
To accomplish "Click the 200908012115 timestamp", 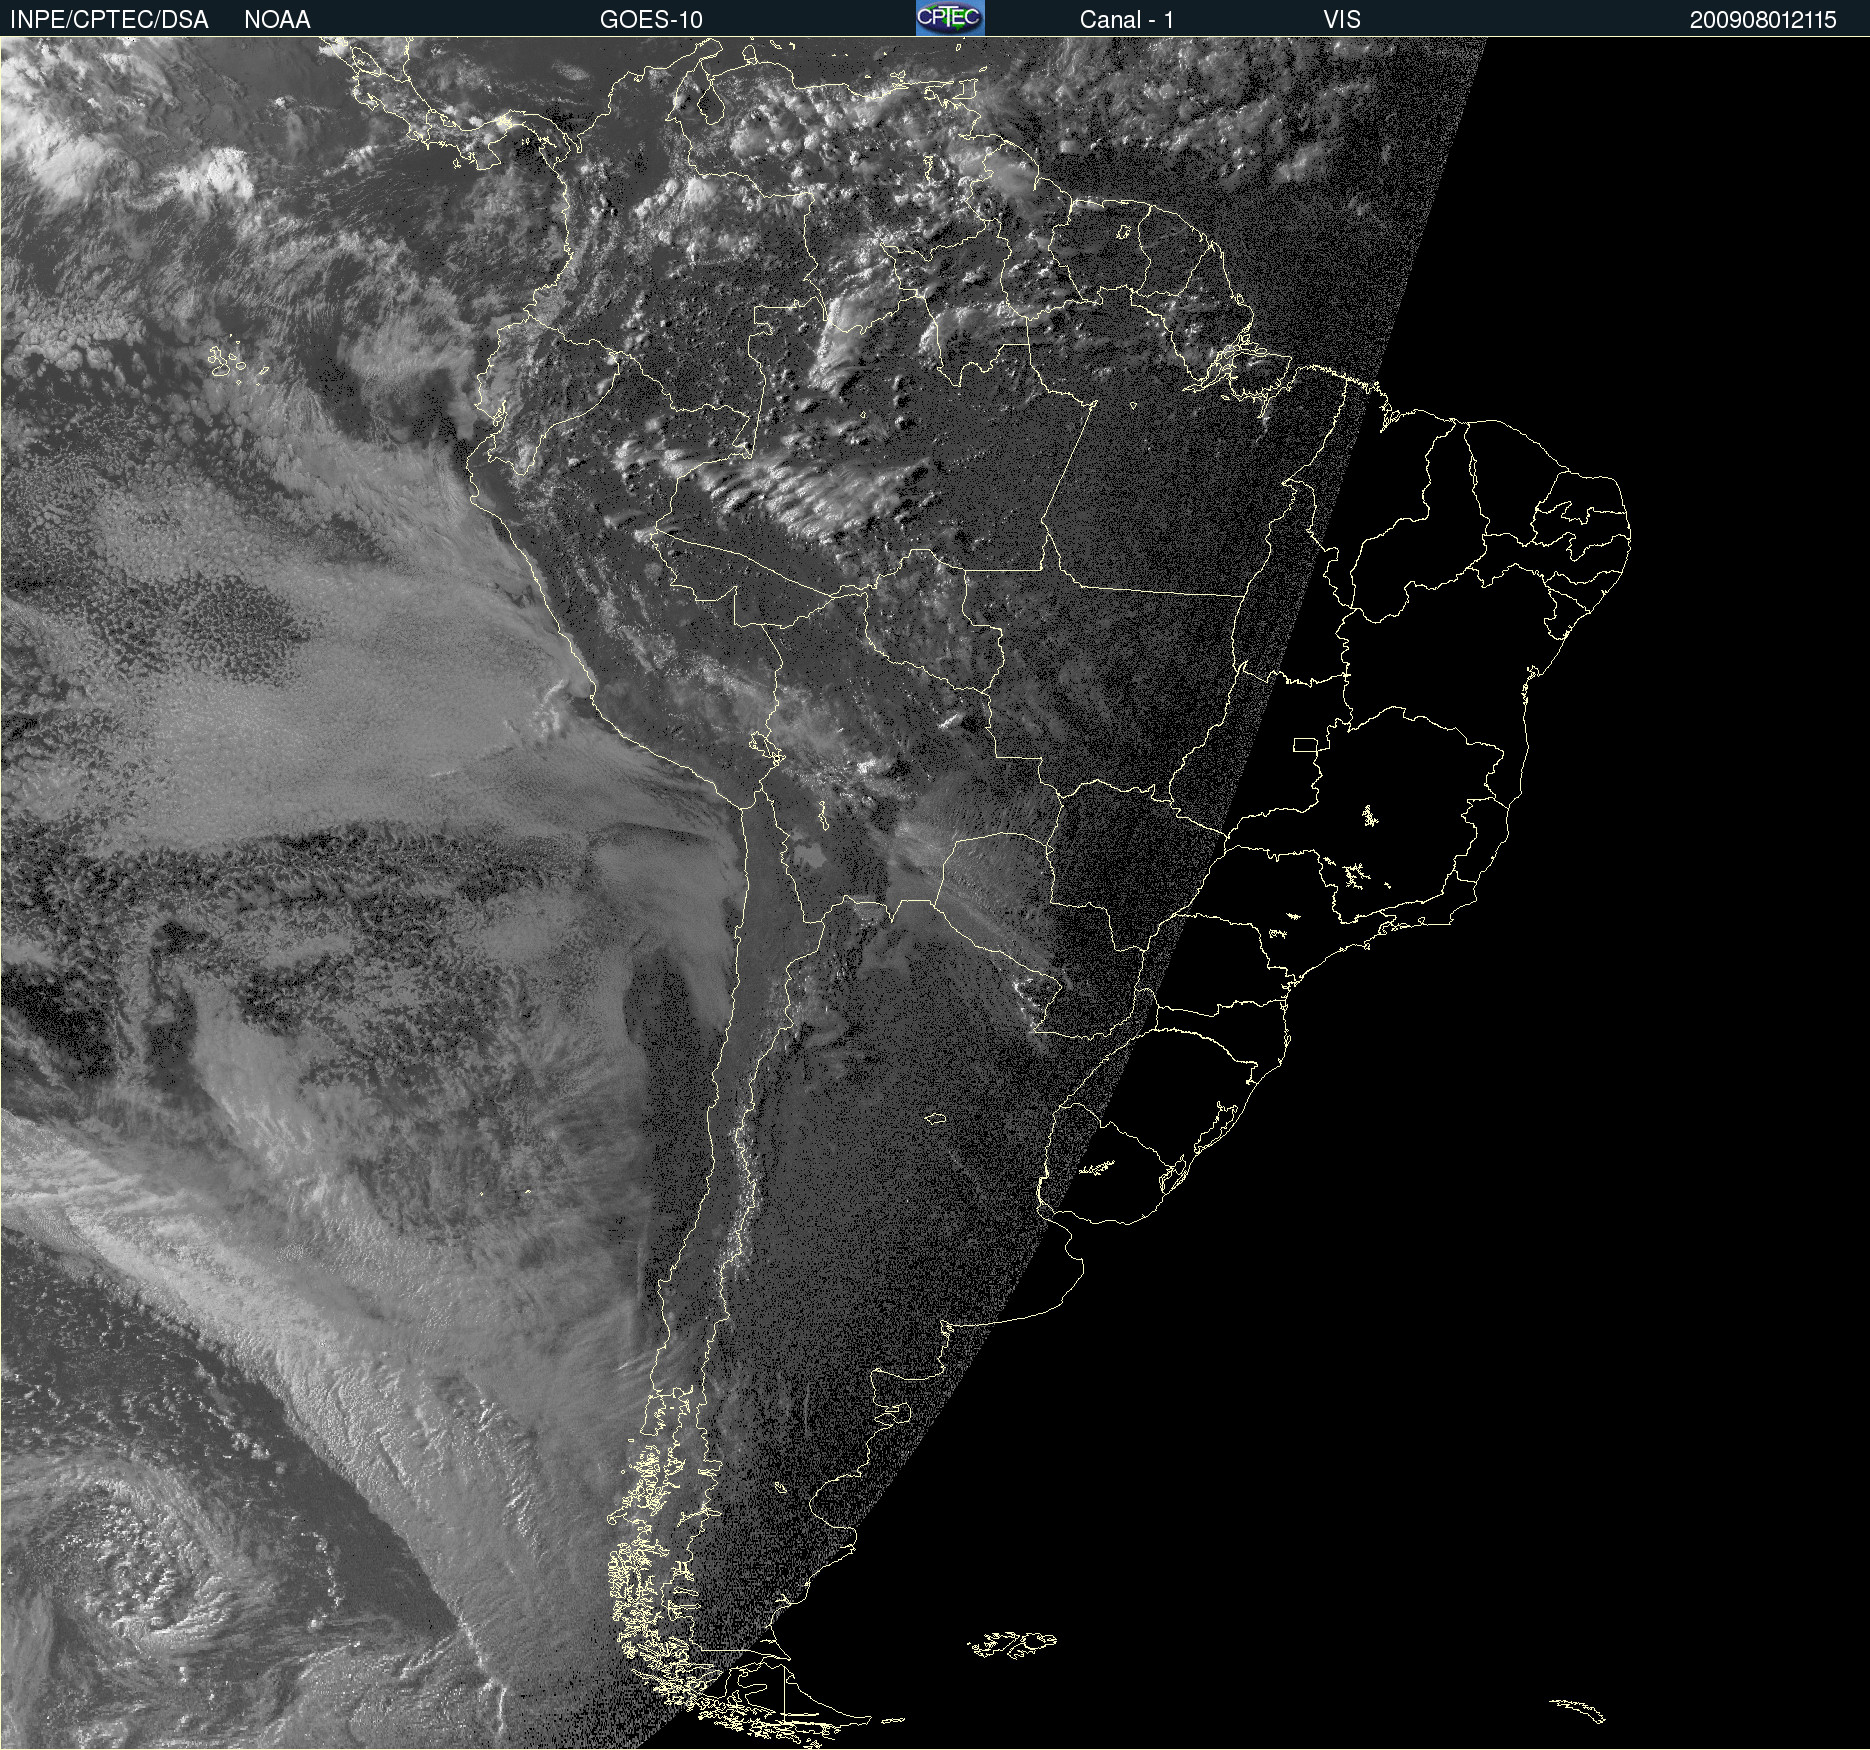I will point(1763,20).
